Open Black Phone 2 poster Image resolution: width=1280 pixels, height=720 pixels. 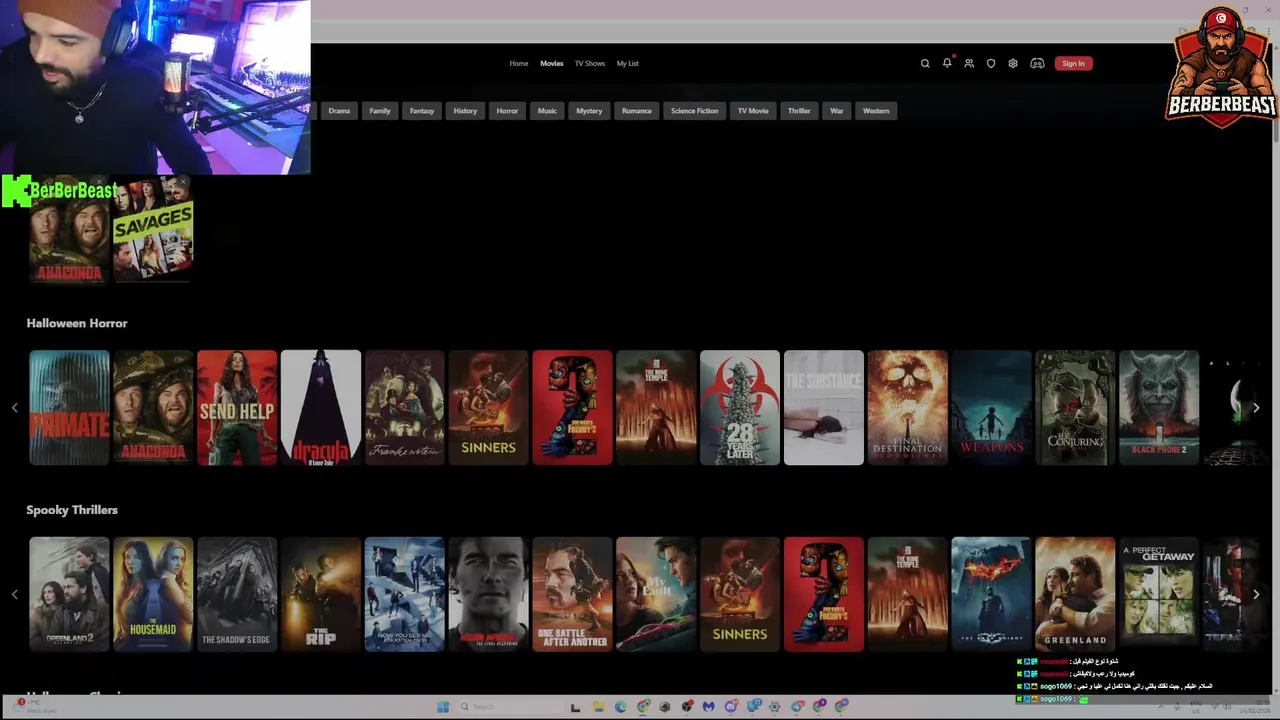click(x=1159, y=407)
